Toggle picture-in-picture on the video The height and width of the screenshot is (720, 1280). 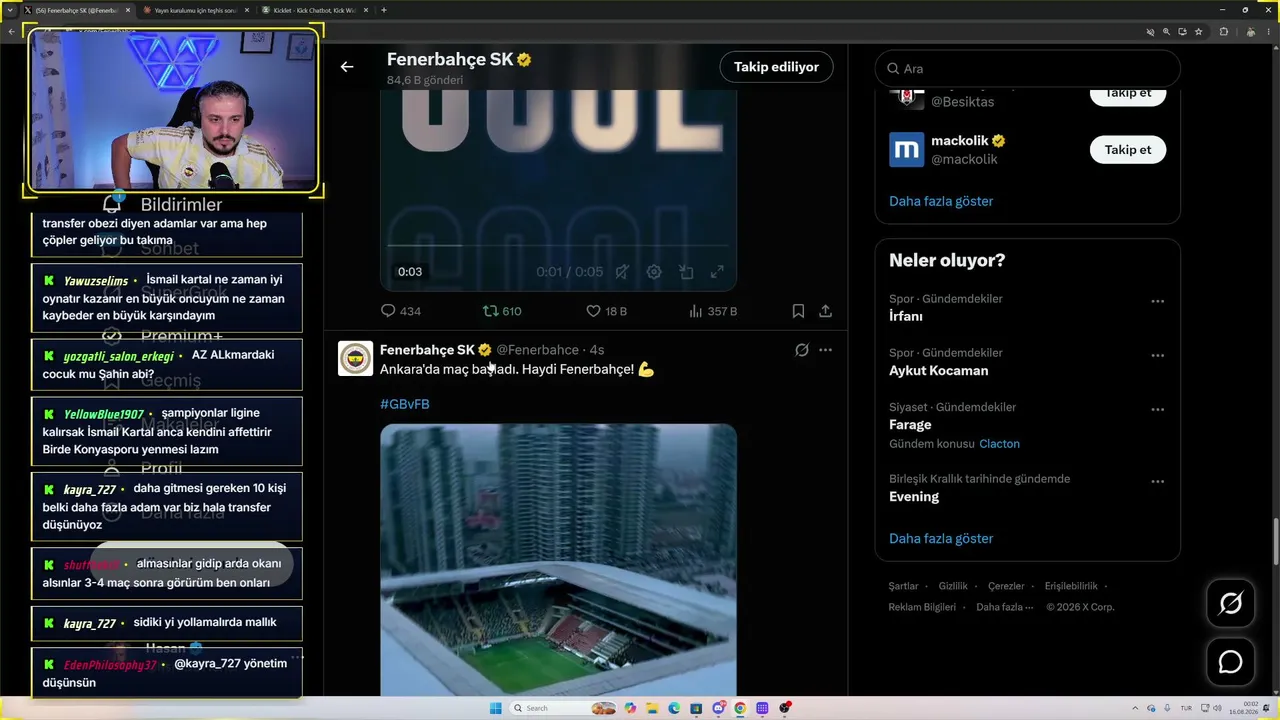(x=686, y=272)
